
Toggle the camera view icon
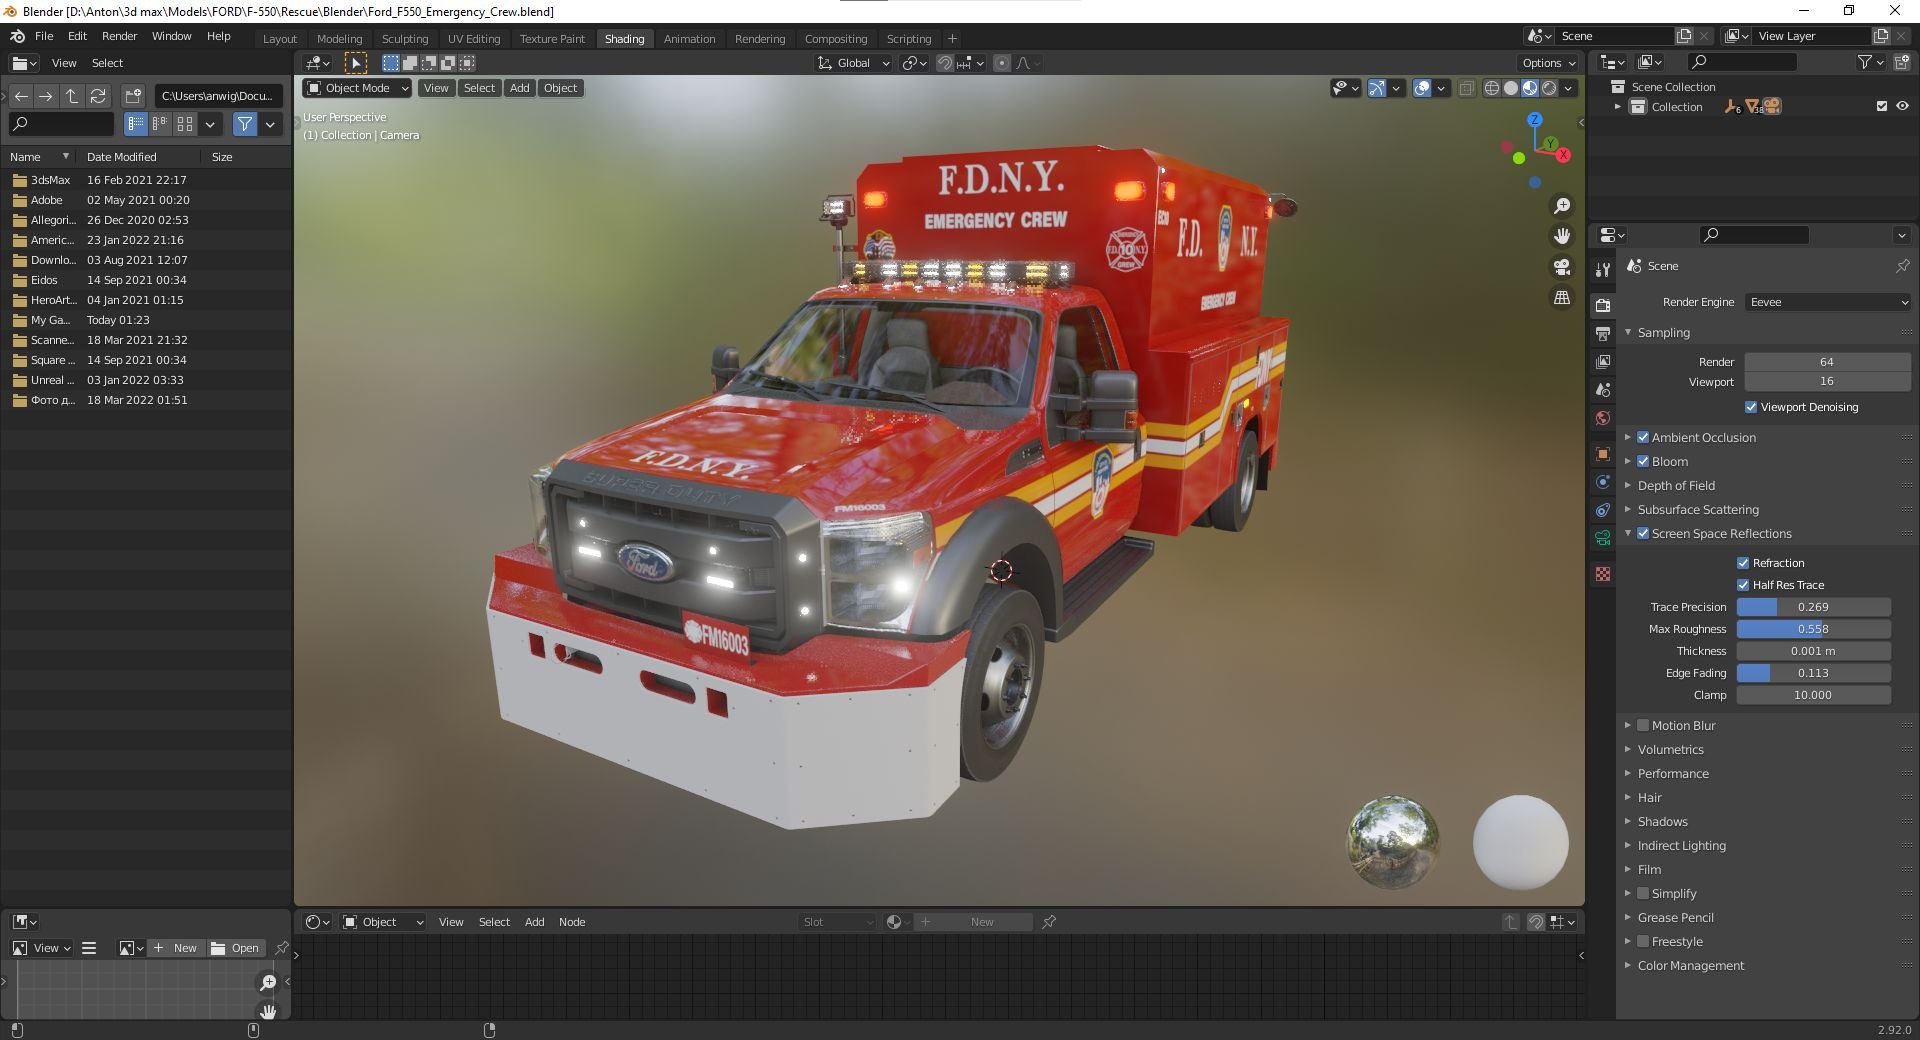pos(1561,267)
